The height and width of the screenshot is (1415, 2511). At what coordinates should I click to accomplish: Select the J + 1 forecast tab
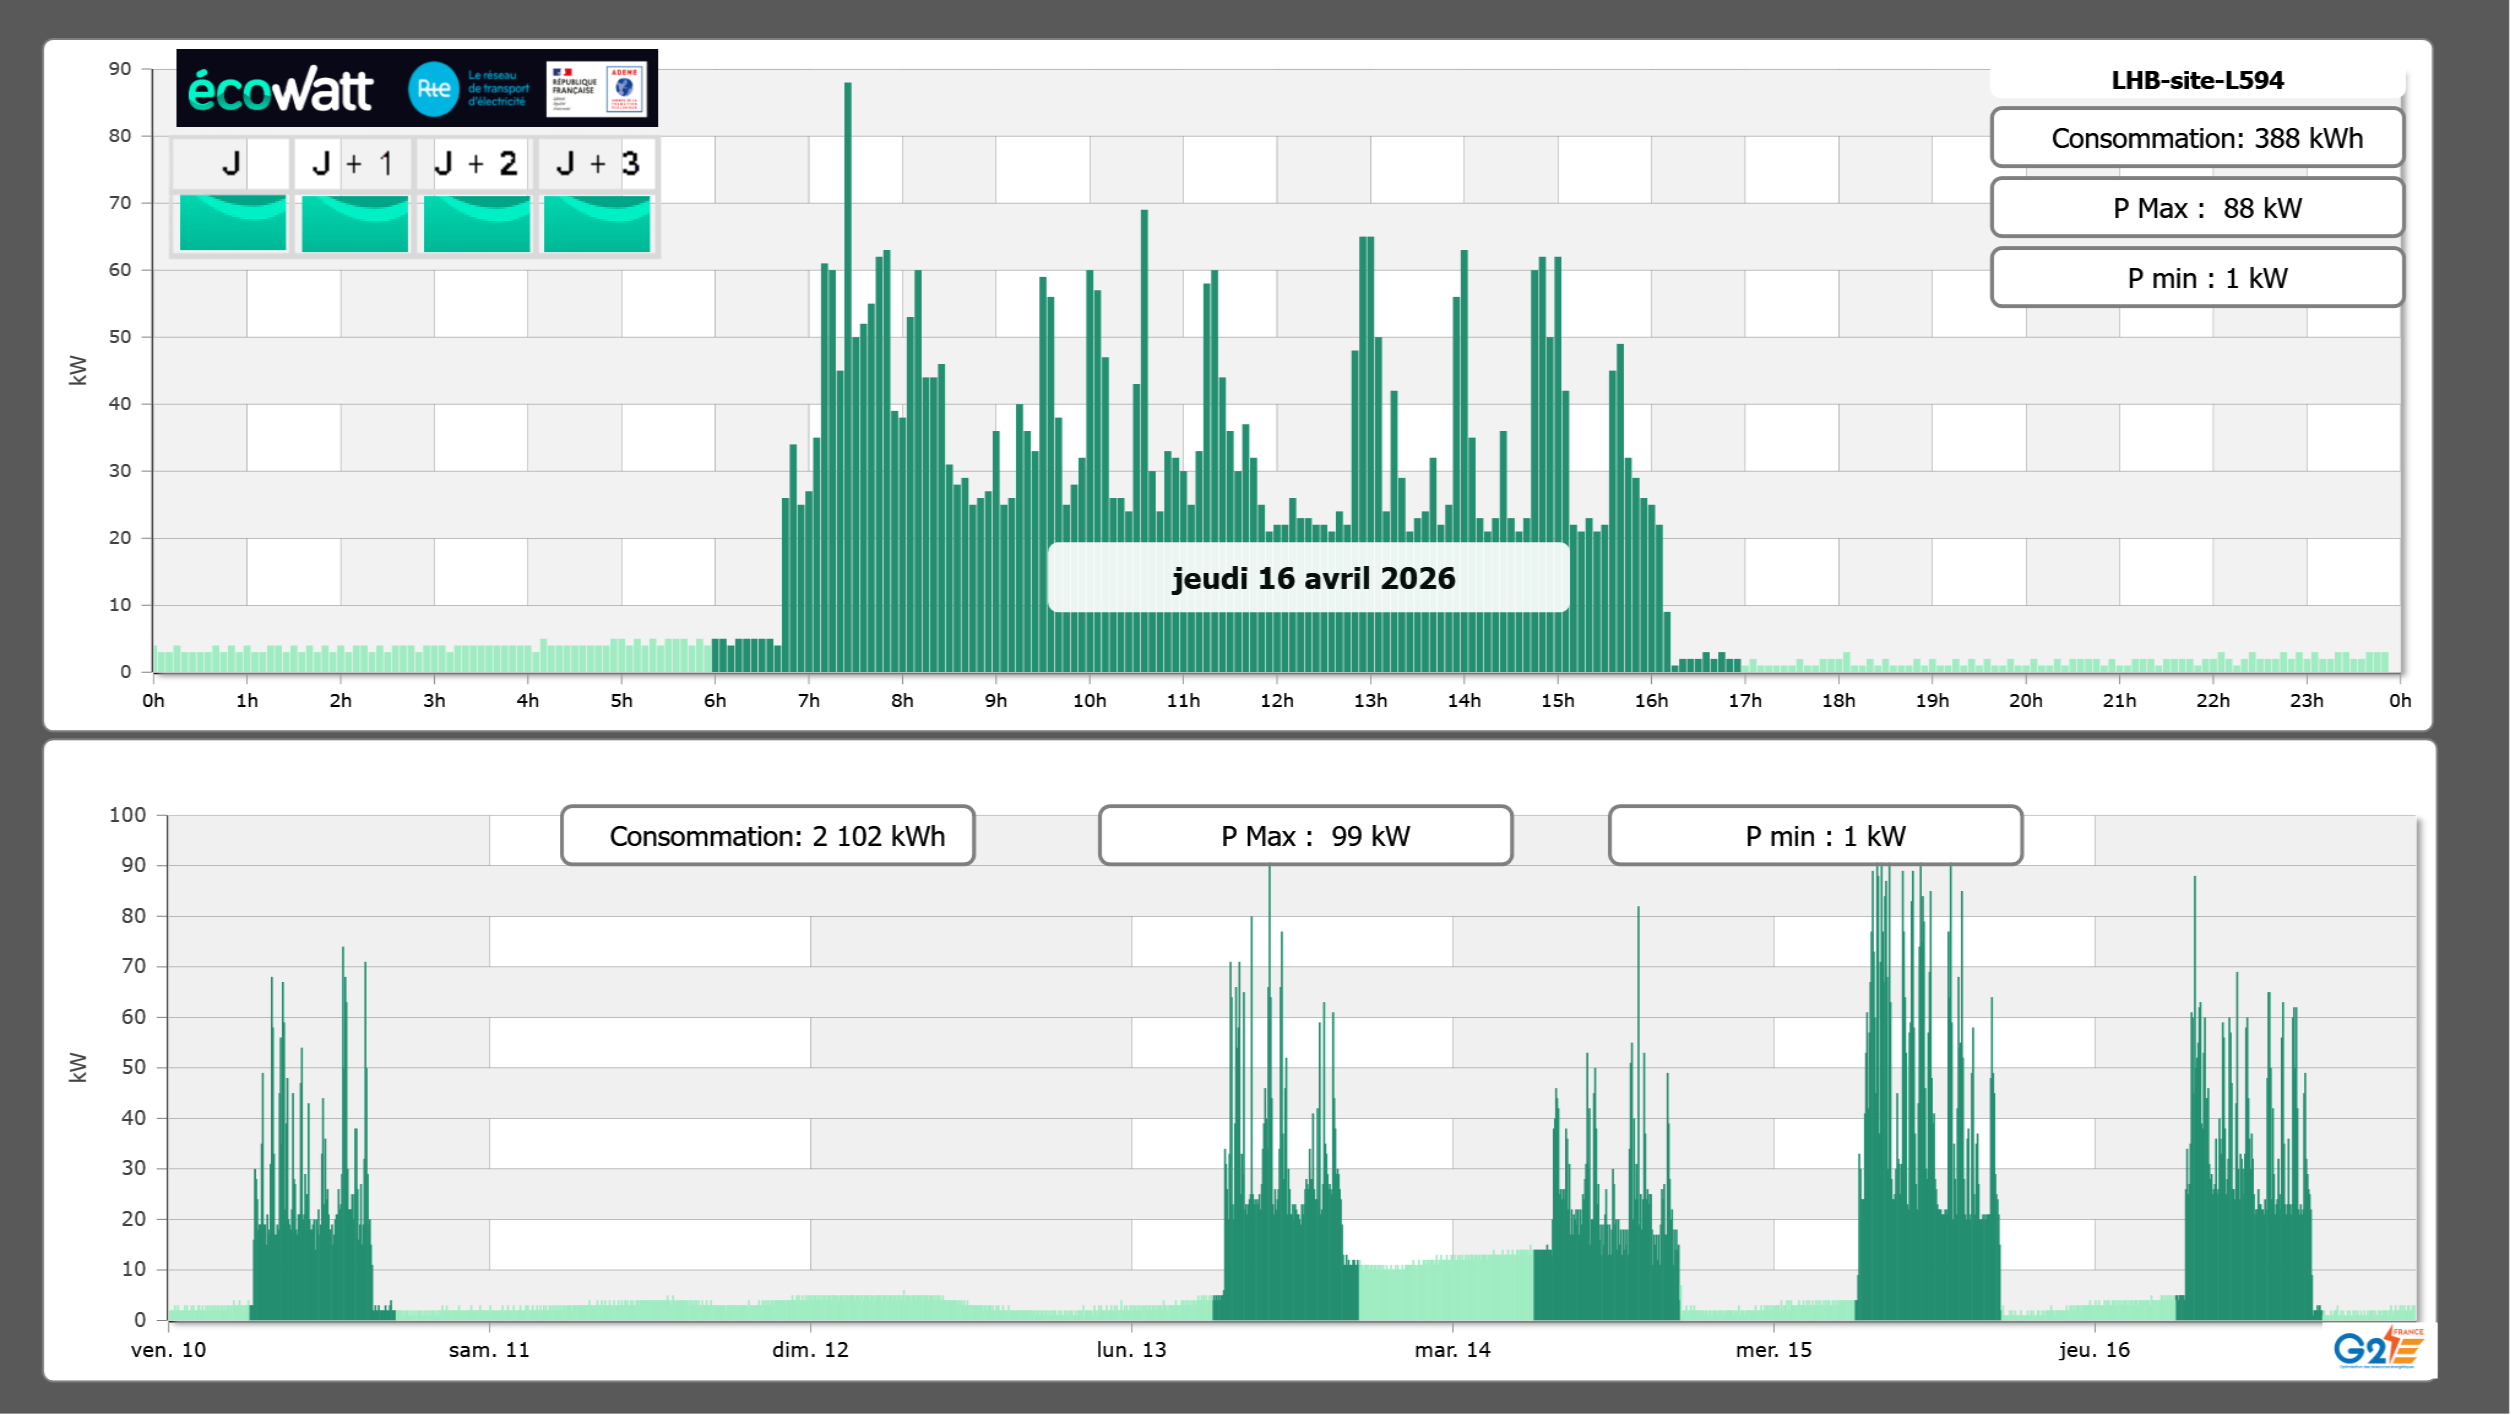point(353,163)
